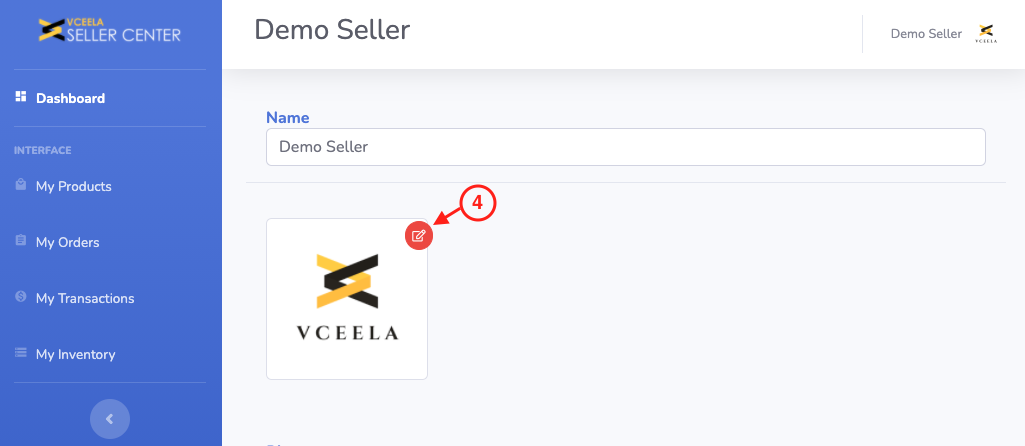1025x446 pixels.
Task: Click the red edit logo pencil icon
Action: 419,236
